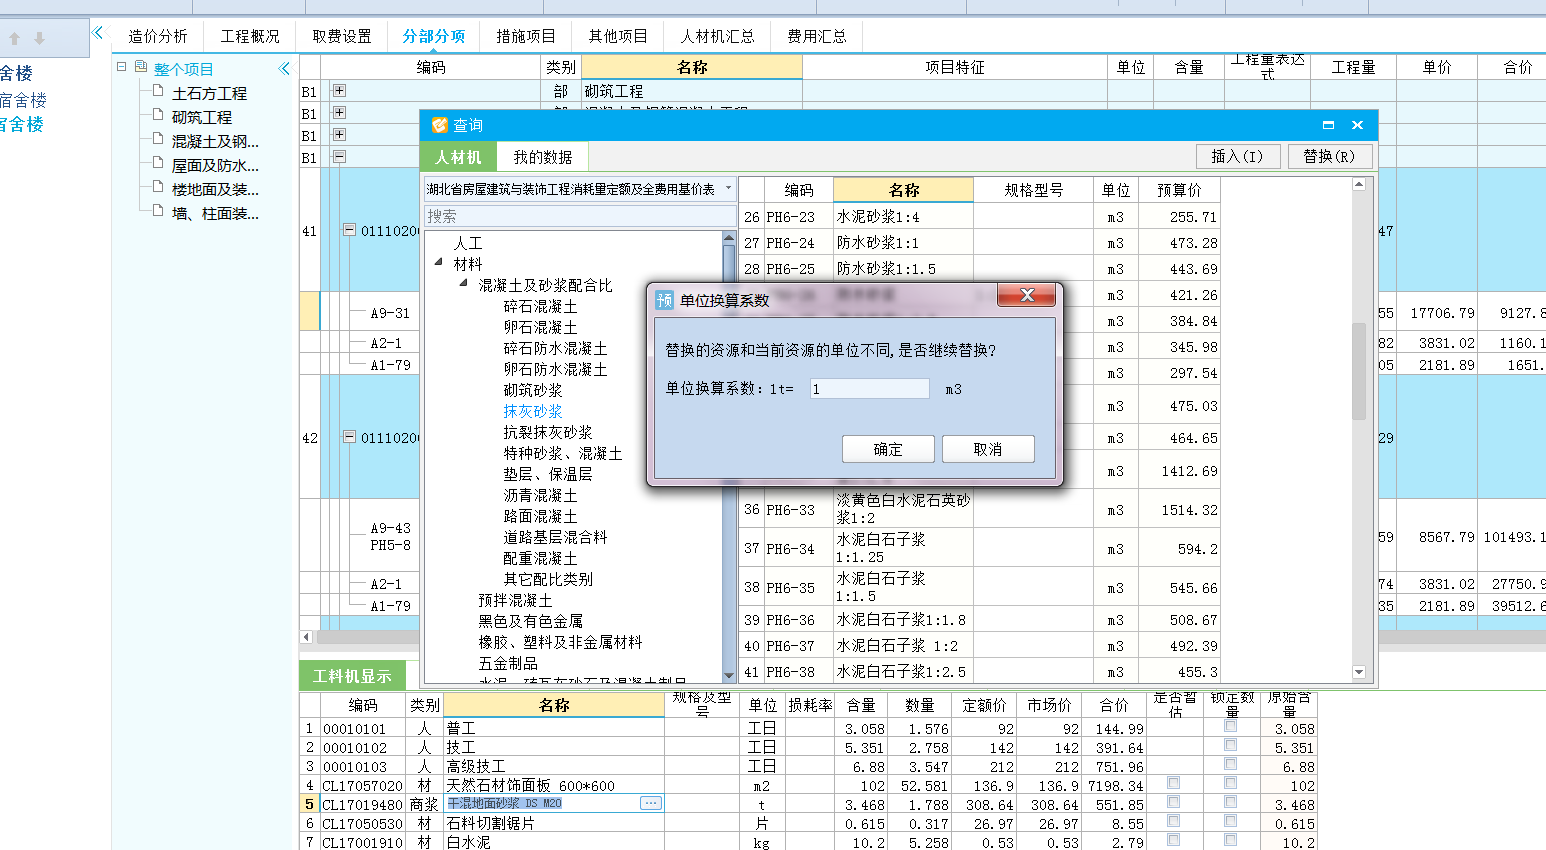Click 替换(R) button in 查询 dialog
Image resolution: width=1546 pixels, height=850 pixels.
[1329, 156]
